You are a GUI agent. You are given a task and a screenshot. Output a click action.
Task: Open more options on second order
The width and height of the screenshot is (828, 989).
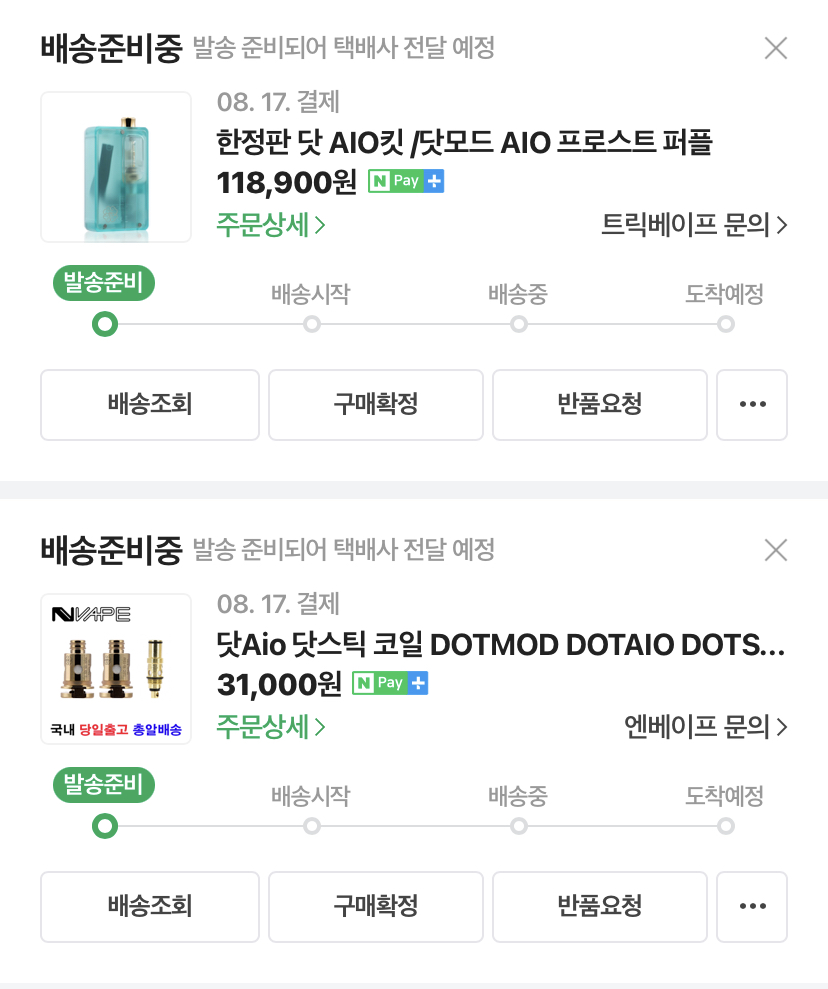752,907
